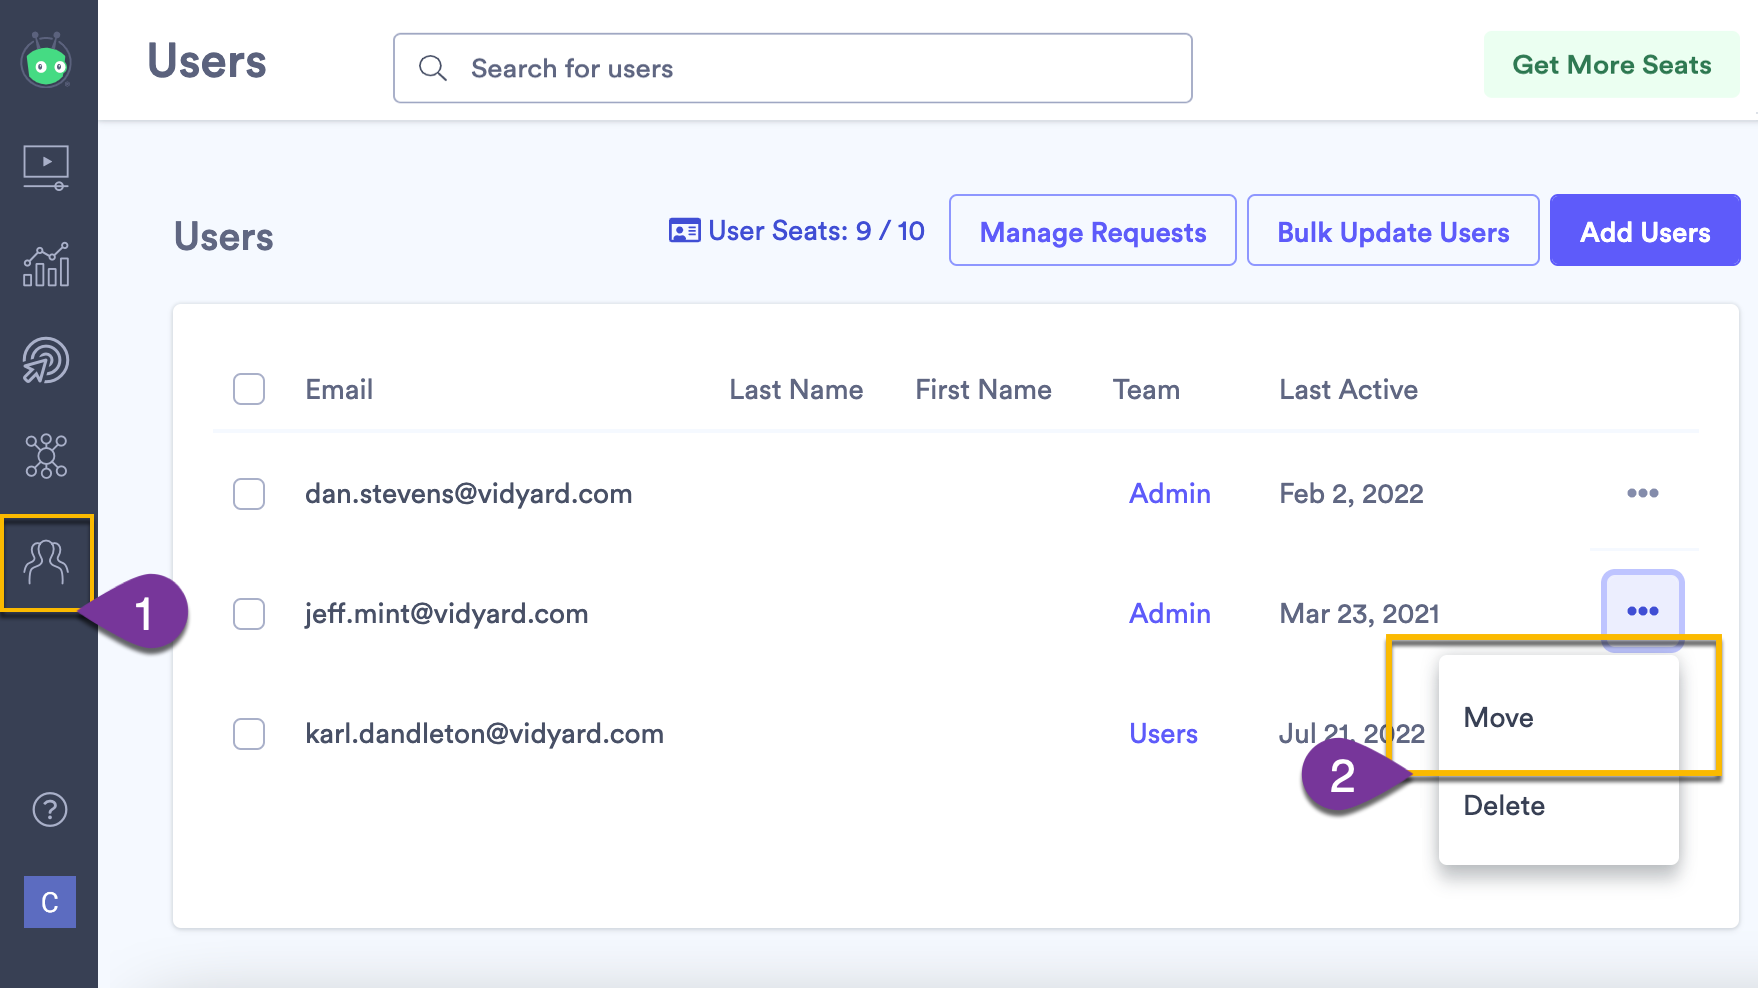
Task: Check the box for dan.stevens@vidyard.com
Action: point(249,494)
